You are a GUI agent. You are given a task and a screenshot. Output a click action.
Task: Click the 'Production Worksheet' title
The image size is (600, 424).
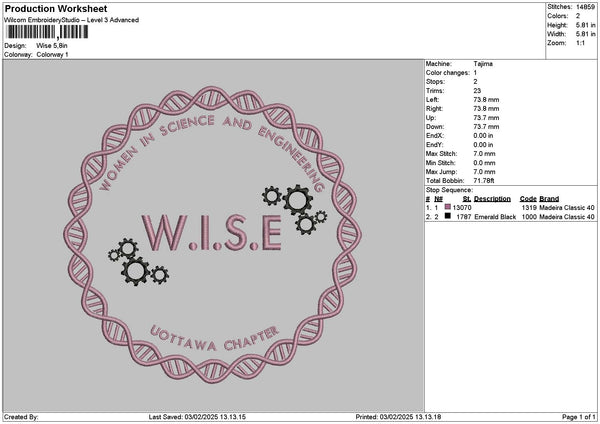[x=56, y=9]
